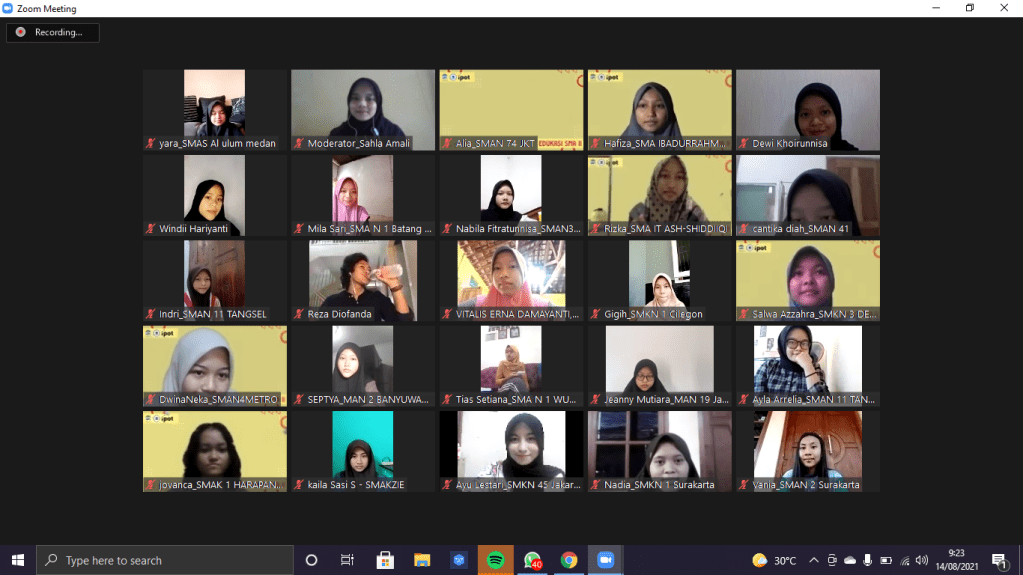
Task: Click the Zoom icon in the taskbar
Action: pyautogui.click(x=605, y=560)
